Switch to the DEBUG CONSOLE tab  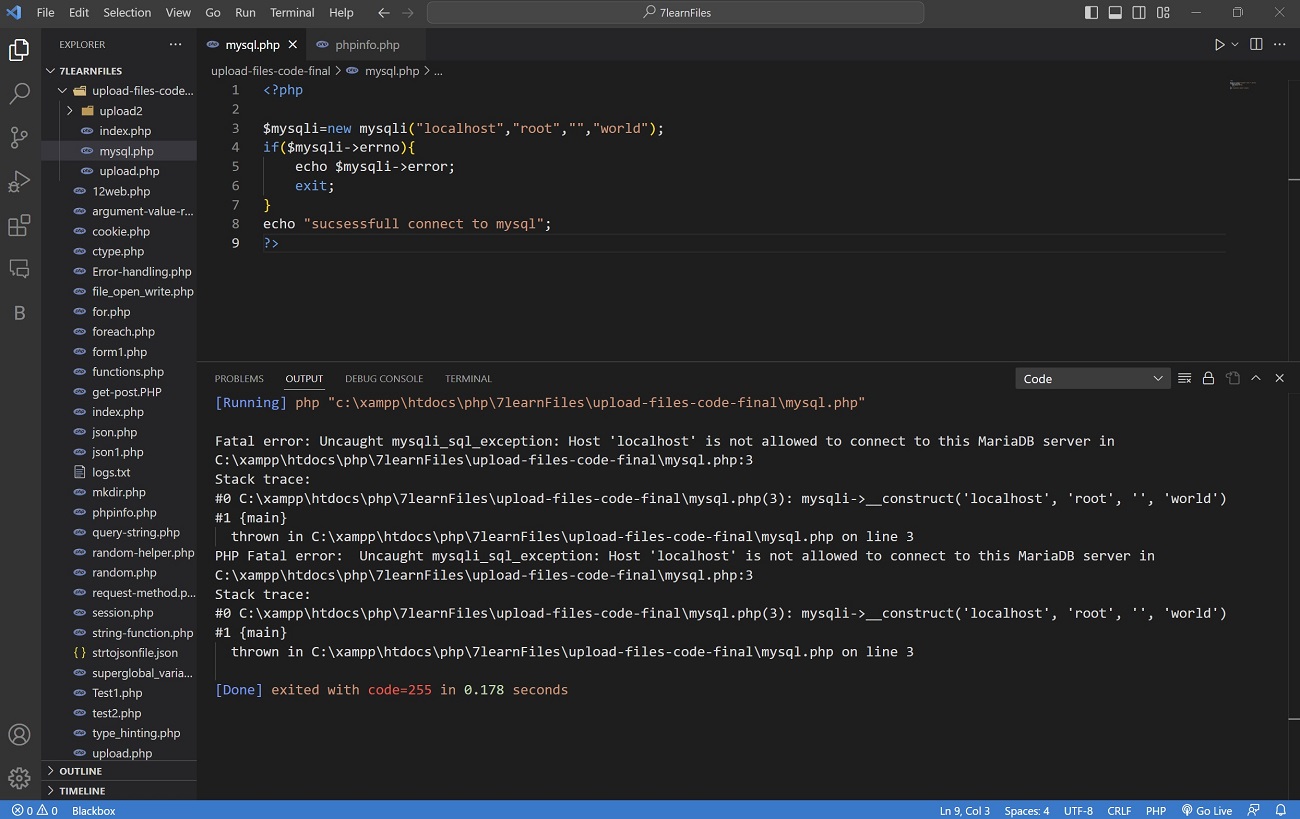tap(384, 379)
